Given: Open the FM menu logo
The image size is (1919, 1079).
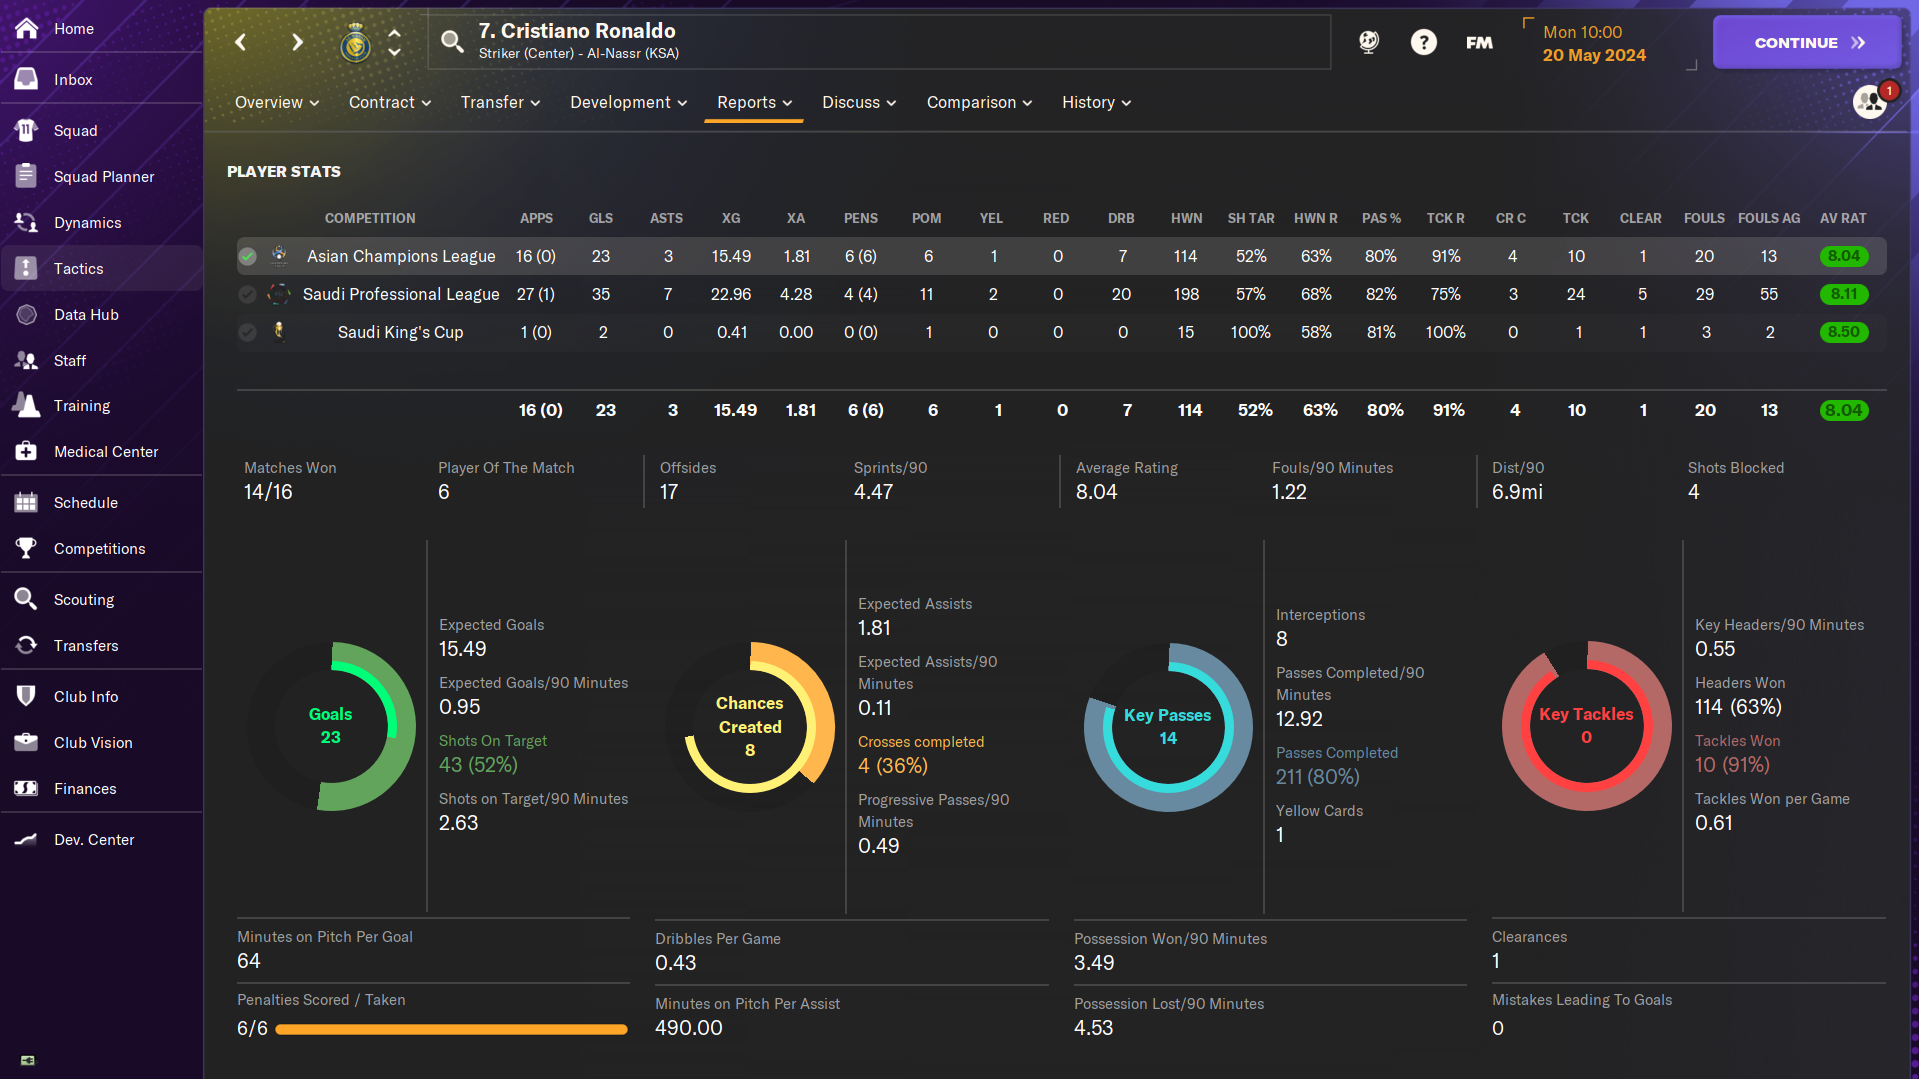Looking at the screenshot, I should click(x=1479, y=42).
